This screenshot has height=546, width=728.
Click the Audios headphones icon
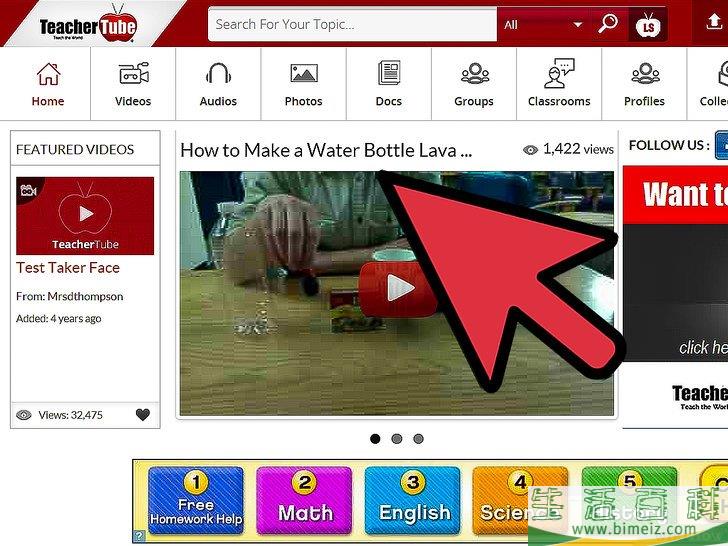click(x=218, y=73)
